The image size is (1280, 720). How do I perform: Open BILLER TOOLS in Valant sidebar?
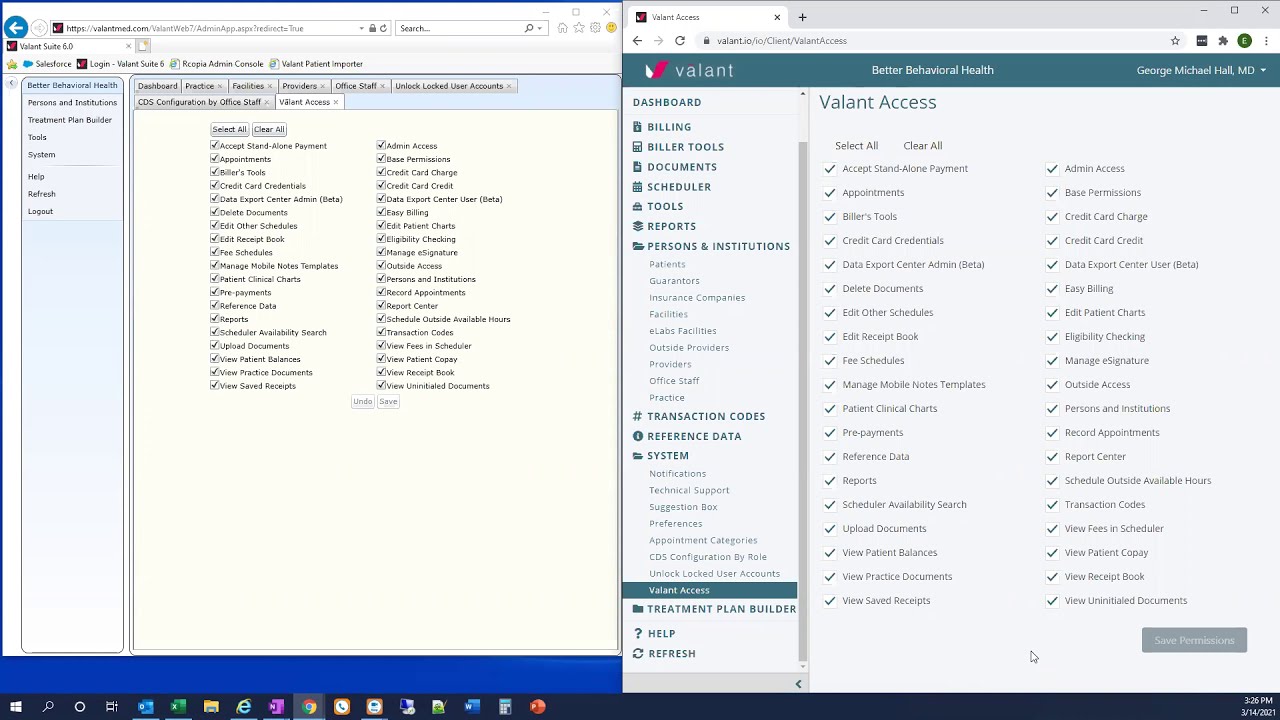coord(685,147)
